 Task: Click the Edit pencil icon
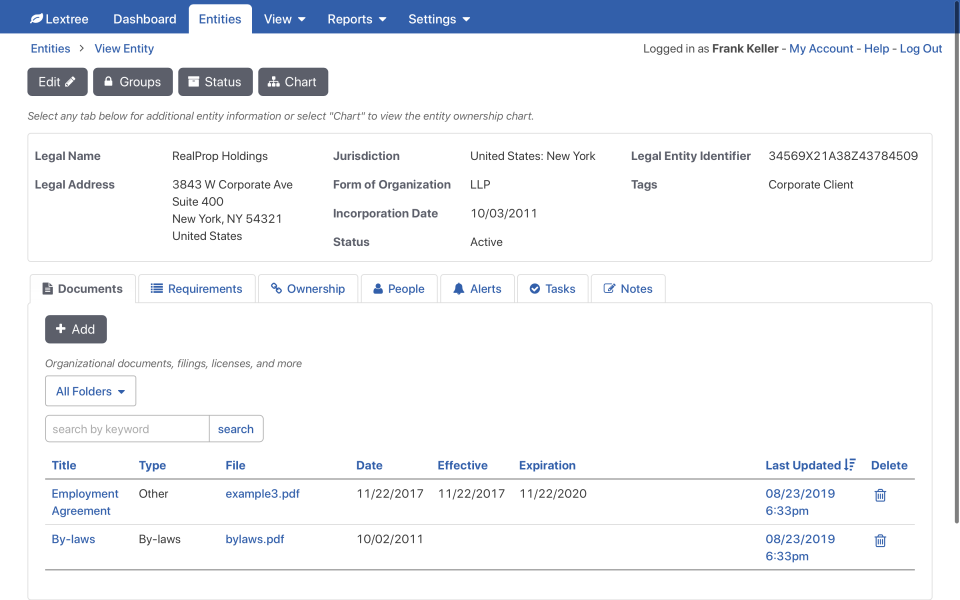70,81
